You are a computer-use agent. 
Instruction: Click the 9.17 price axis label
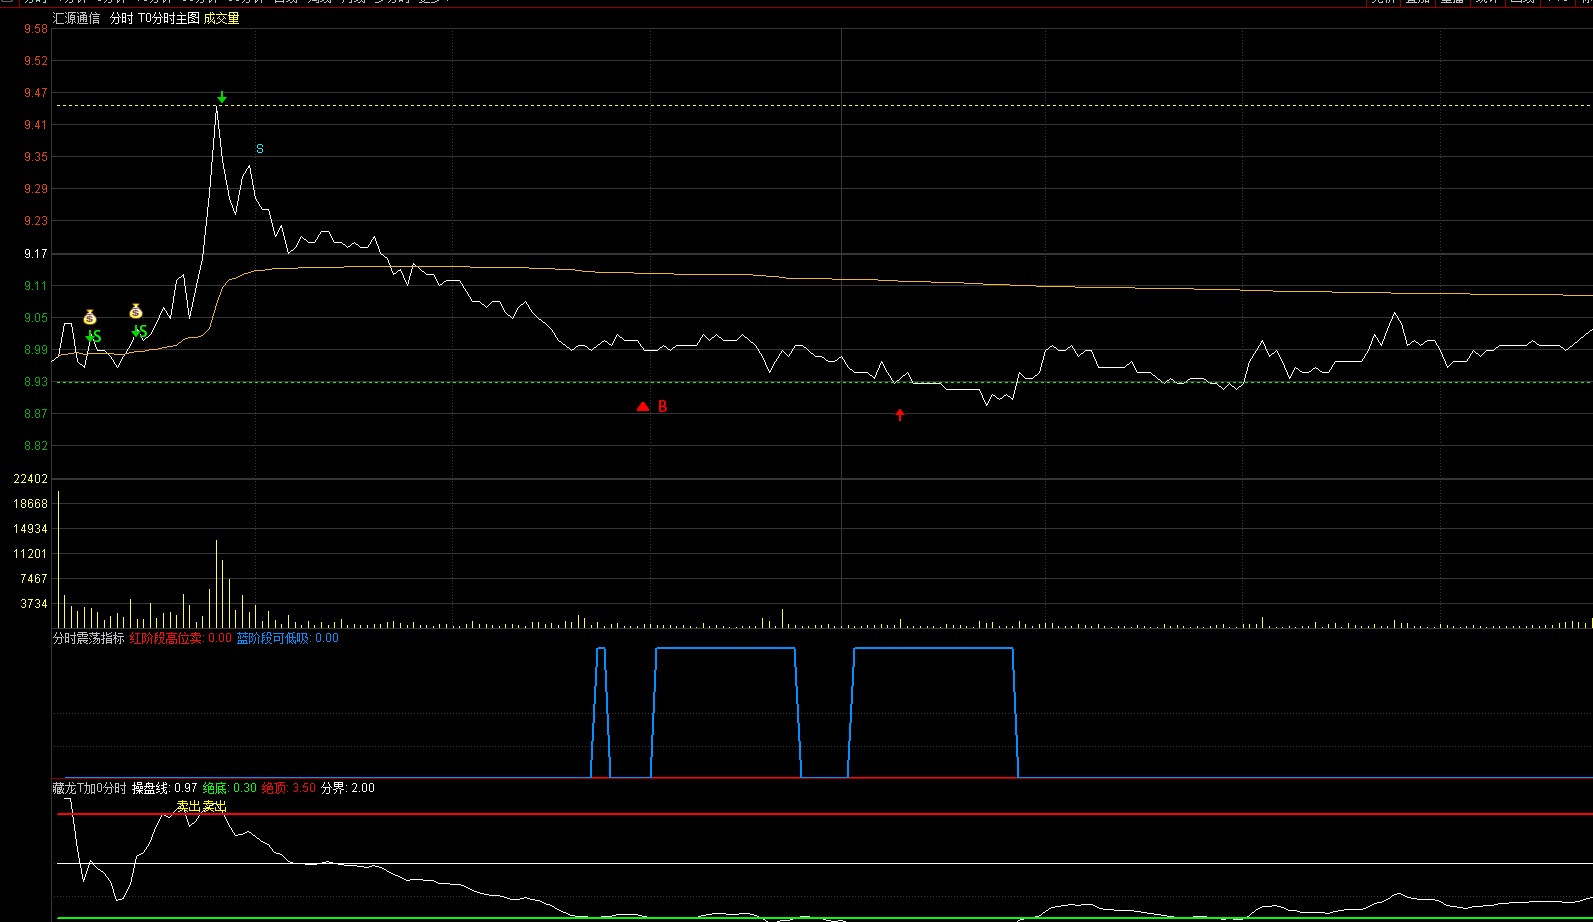tap(36, 254)
